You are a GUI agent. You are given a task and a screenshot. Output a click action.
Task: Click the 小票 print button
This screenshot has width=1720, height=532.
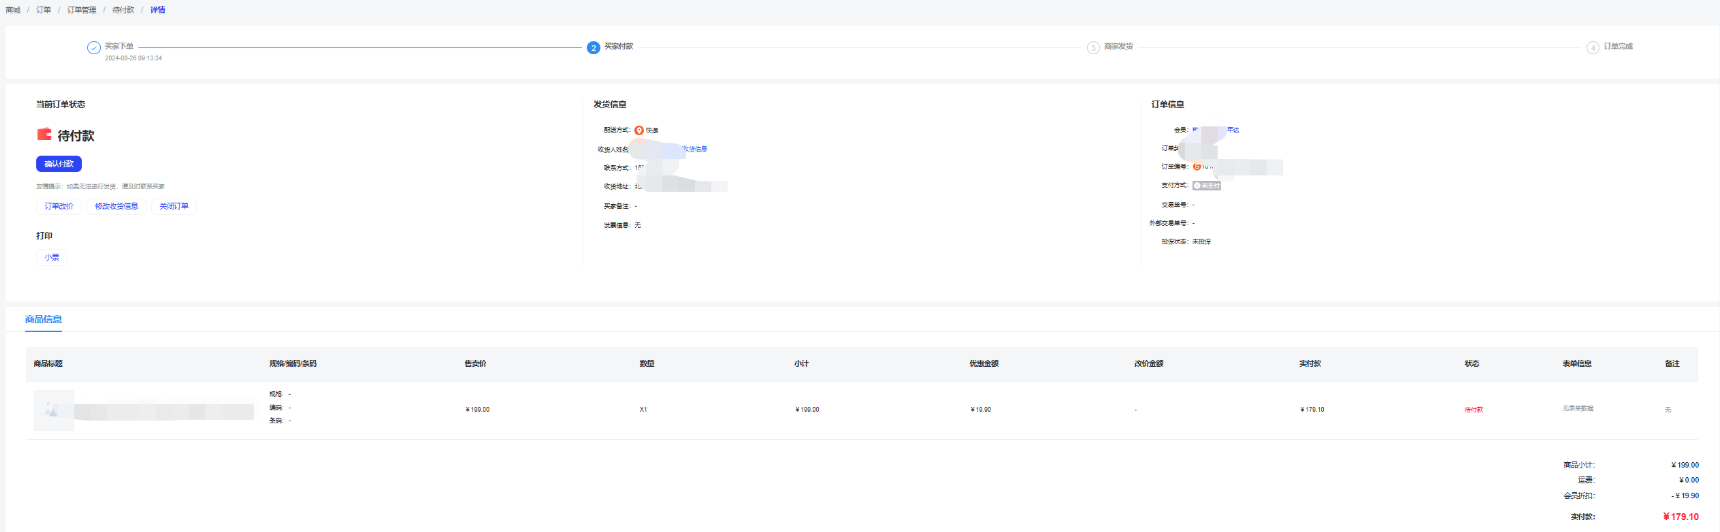click(x=52, y=257)
